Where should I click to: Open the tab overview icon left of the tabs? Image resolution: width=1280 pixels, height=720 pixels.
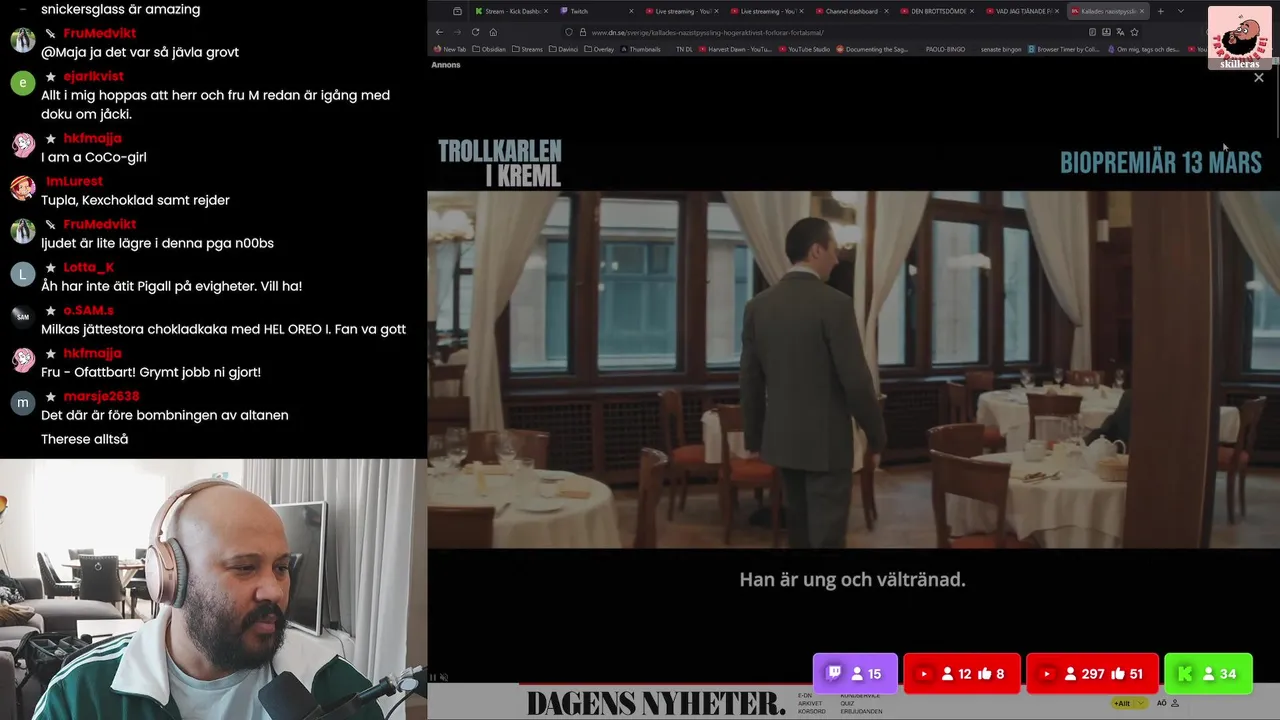point(457,11)
